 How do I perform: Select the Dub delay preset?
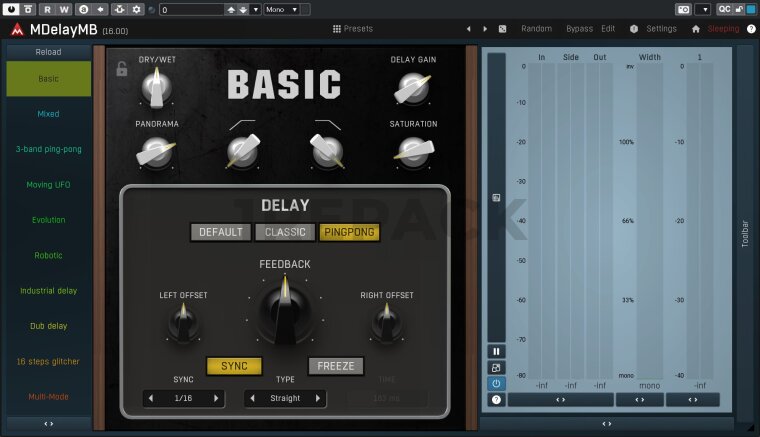pyautogui.click(x=48, y=326)
